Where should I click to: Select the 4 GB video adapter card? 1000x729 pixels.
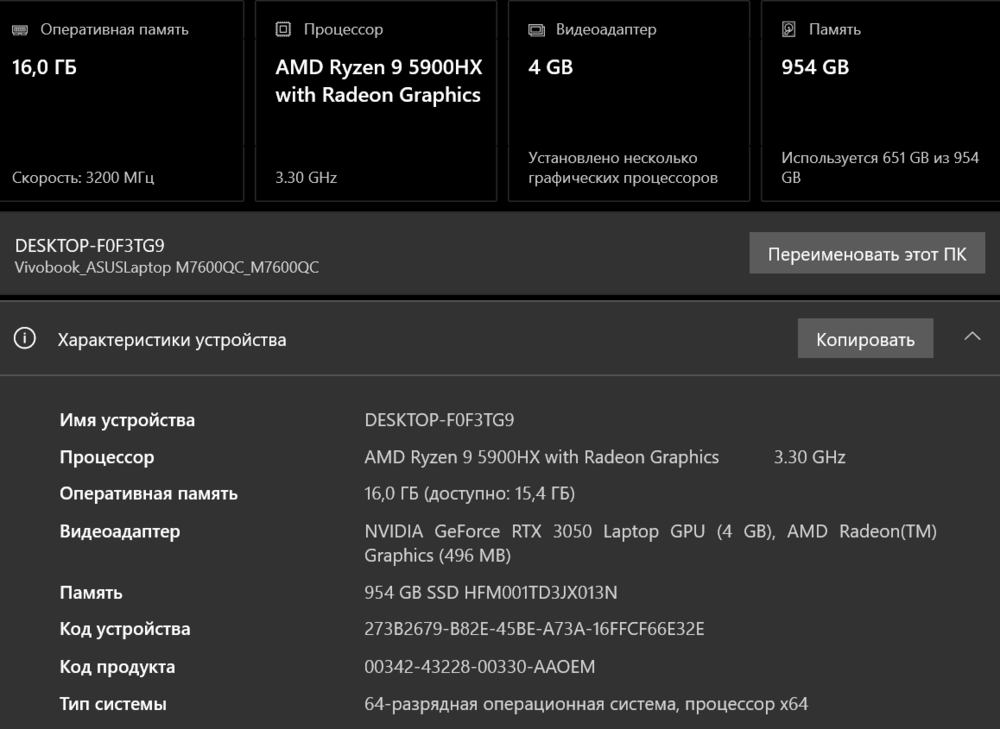(628, 100)
